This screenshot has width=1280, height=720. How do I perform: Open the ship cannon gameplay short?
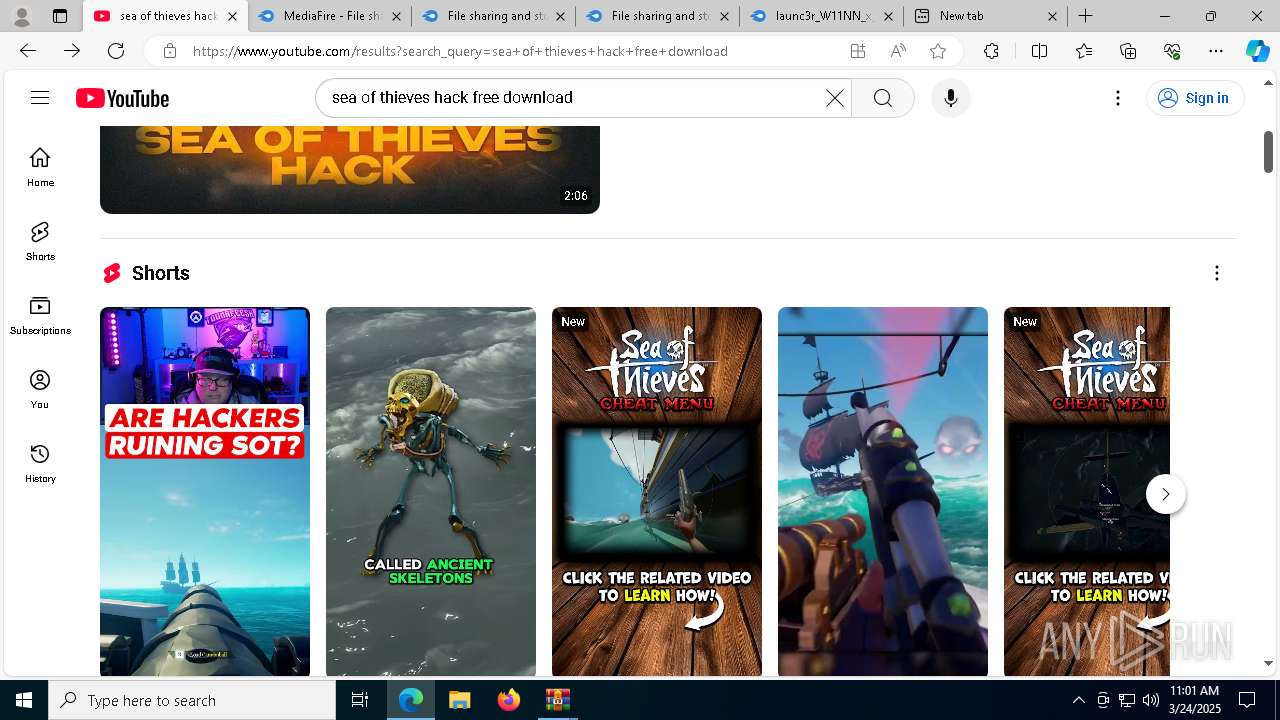click(883, 491)
